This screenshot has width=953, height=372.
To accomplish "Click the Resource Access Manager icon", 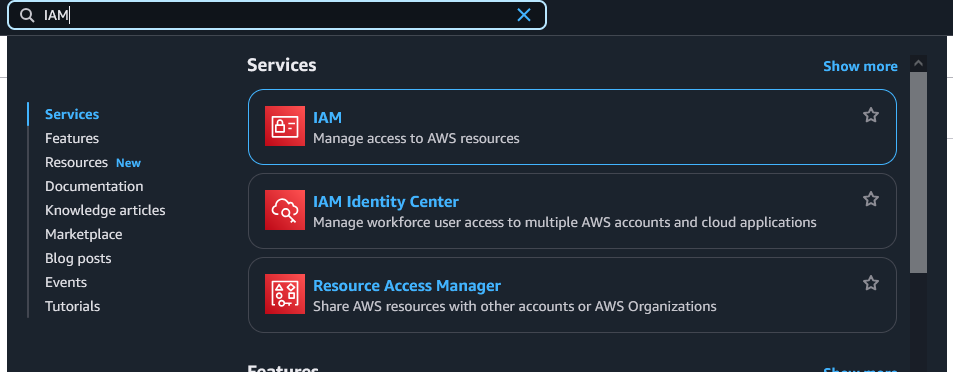I will (284, 294).
